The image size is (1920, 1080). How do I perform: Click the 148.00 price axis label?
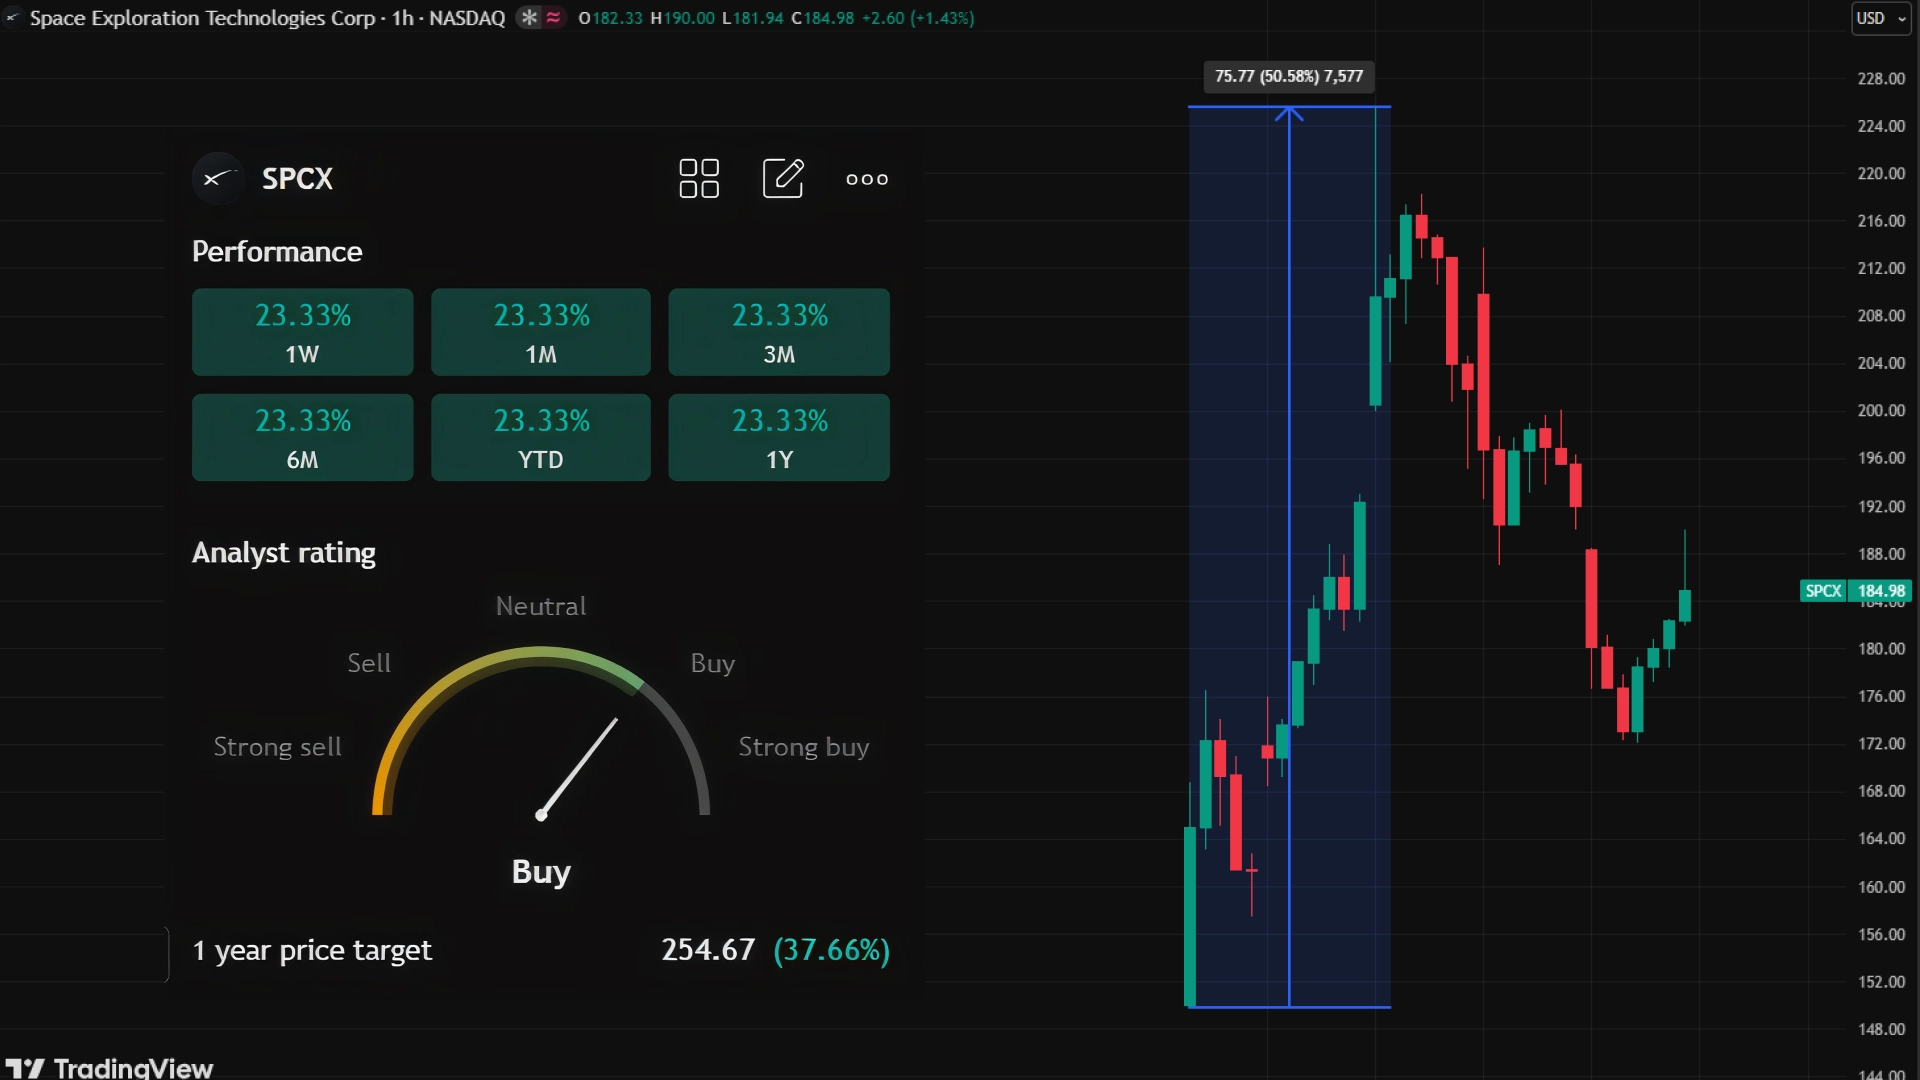pyautogui.click(x=1881, y=1029)
